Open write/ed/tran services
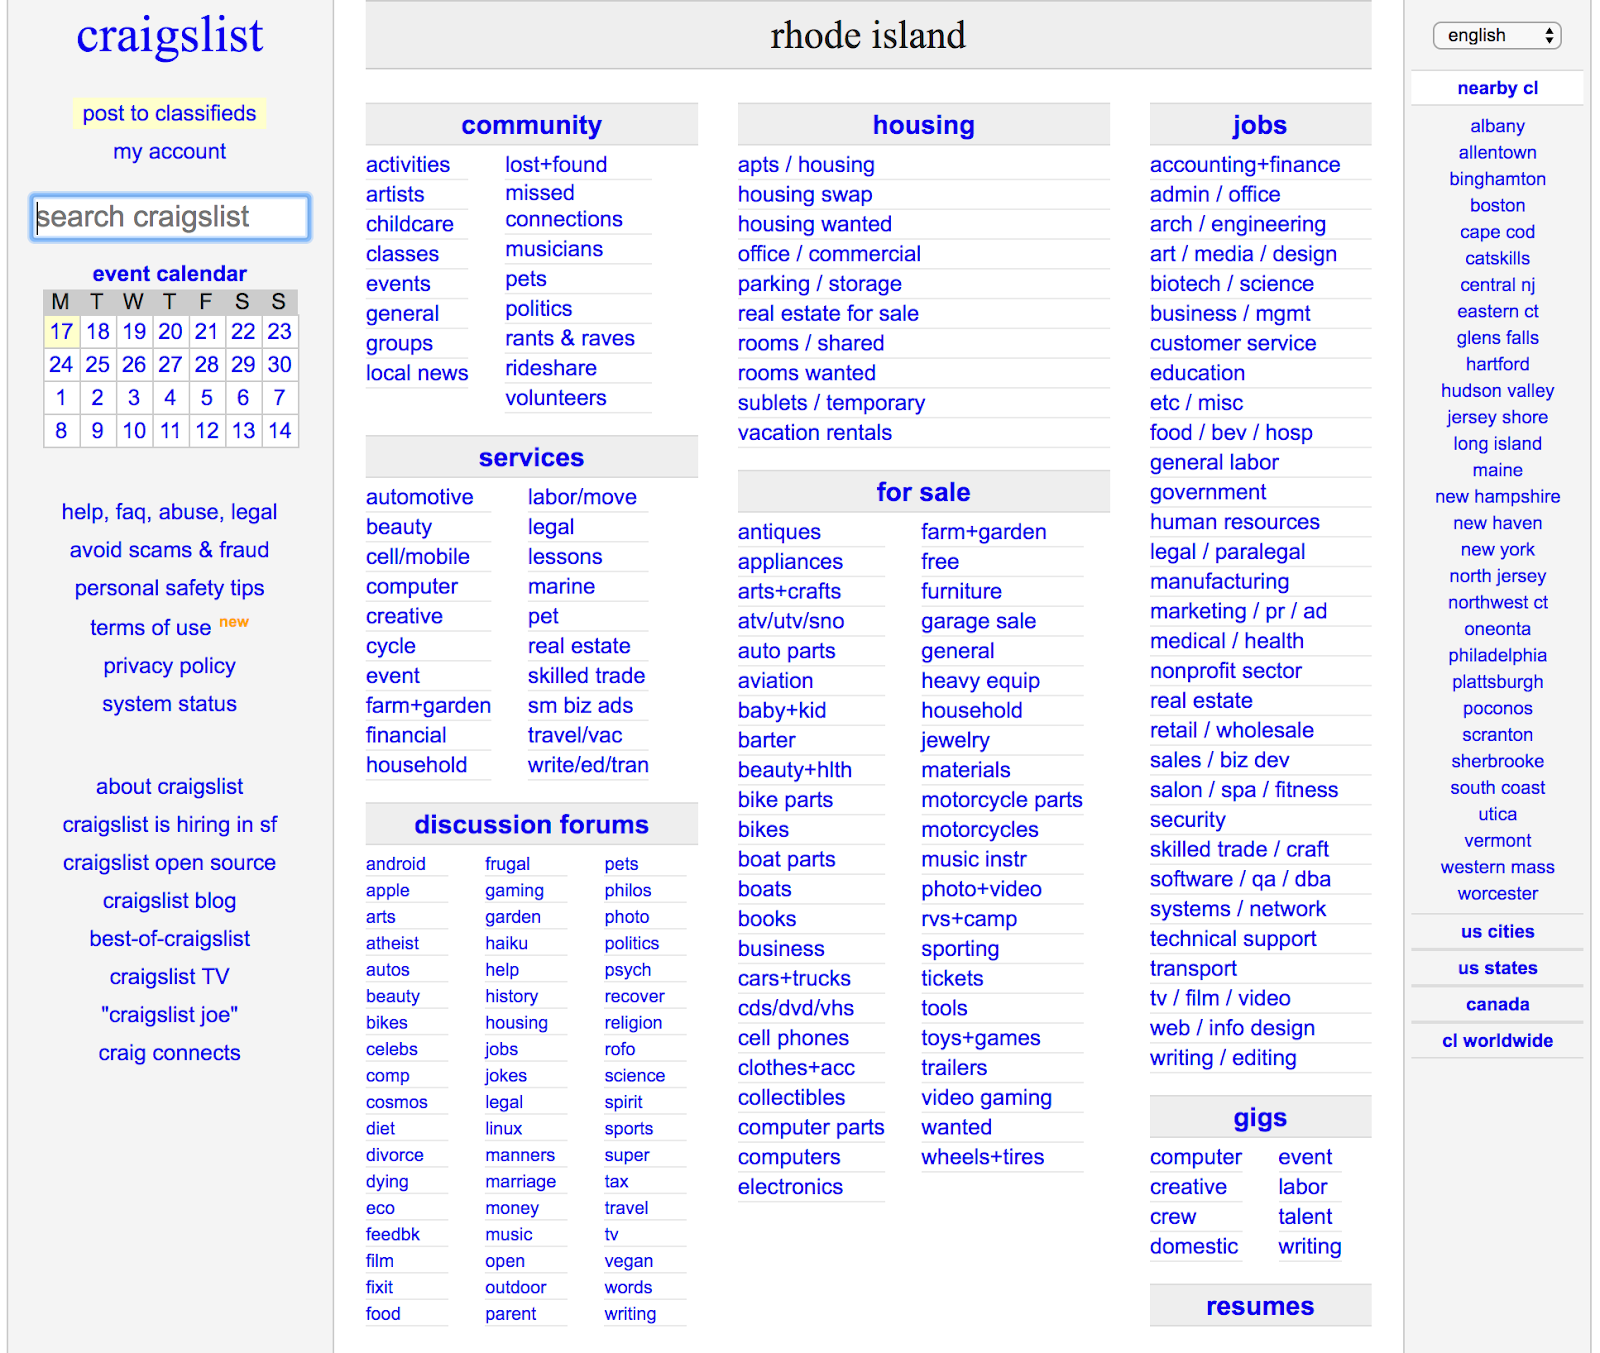1600x1353 pixels. tap(588, 765)
